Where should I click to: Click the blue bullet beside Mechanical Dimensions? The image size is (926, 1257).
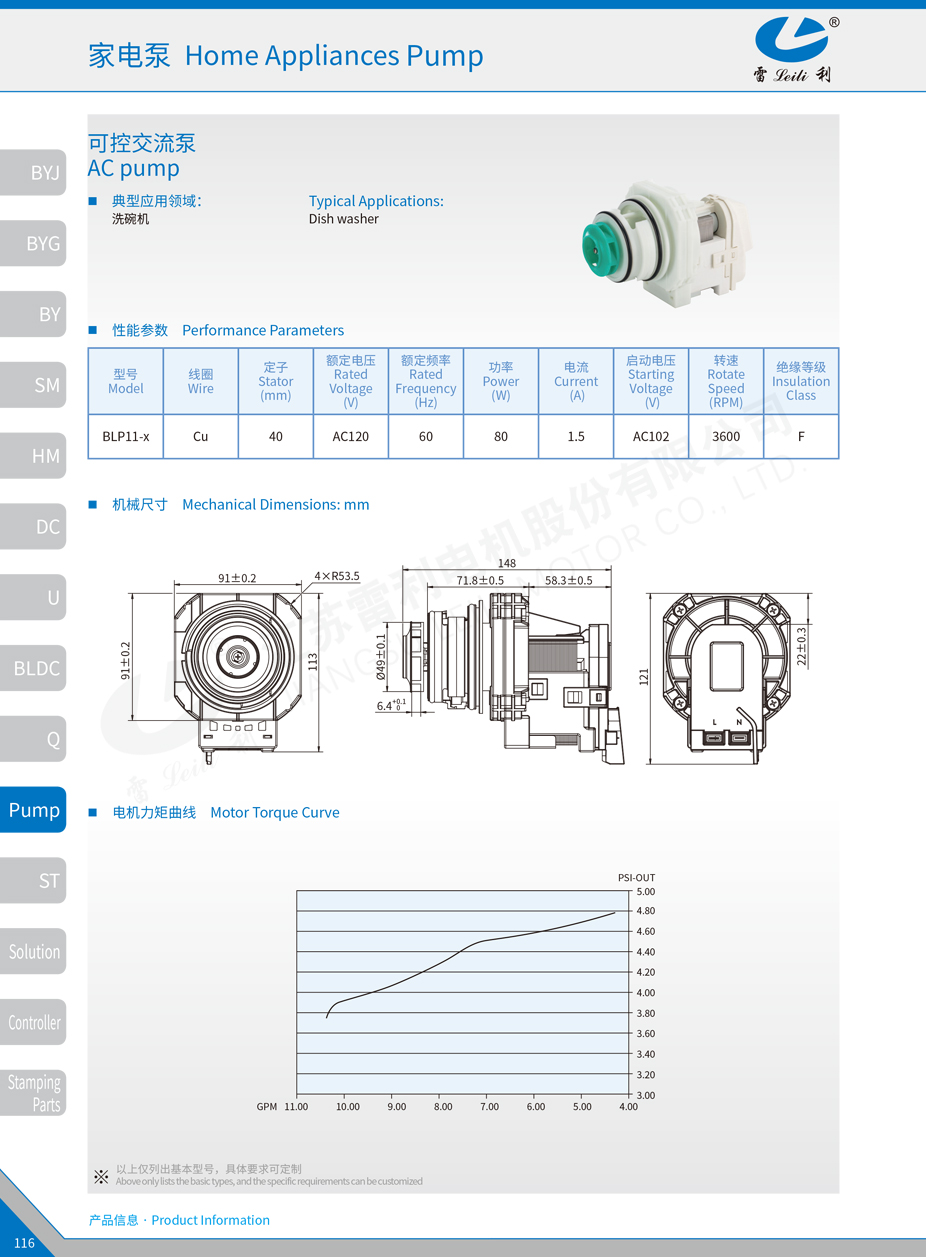tap(93, 505)
